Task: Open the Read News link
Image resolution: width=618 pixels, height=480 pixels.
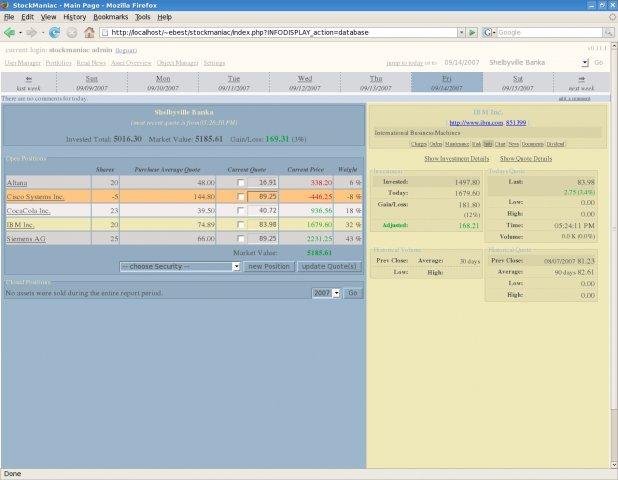Action: click(91, 63)
